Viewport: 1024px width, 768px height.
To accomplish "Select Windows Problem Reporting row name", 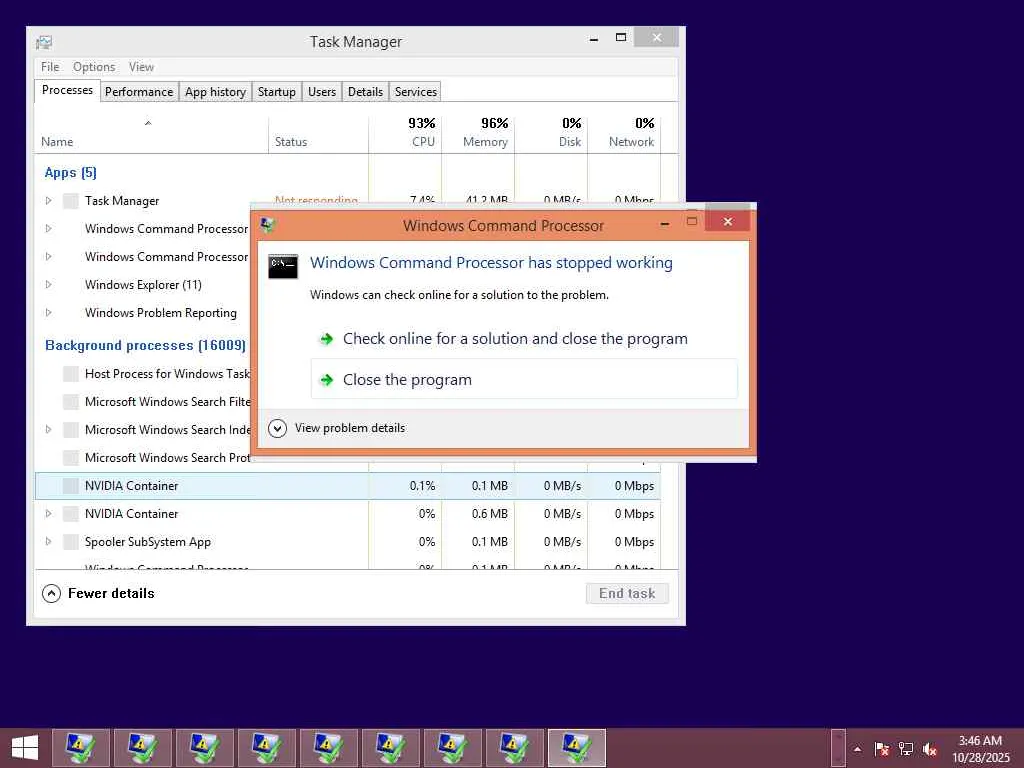I will (x=161, y=313).
